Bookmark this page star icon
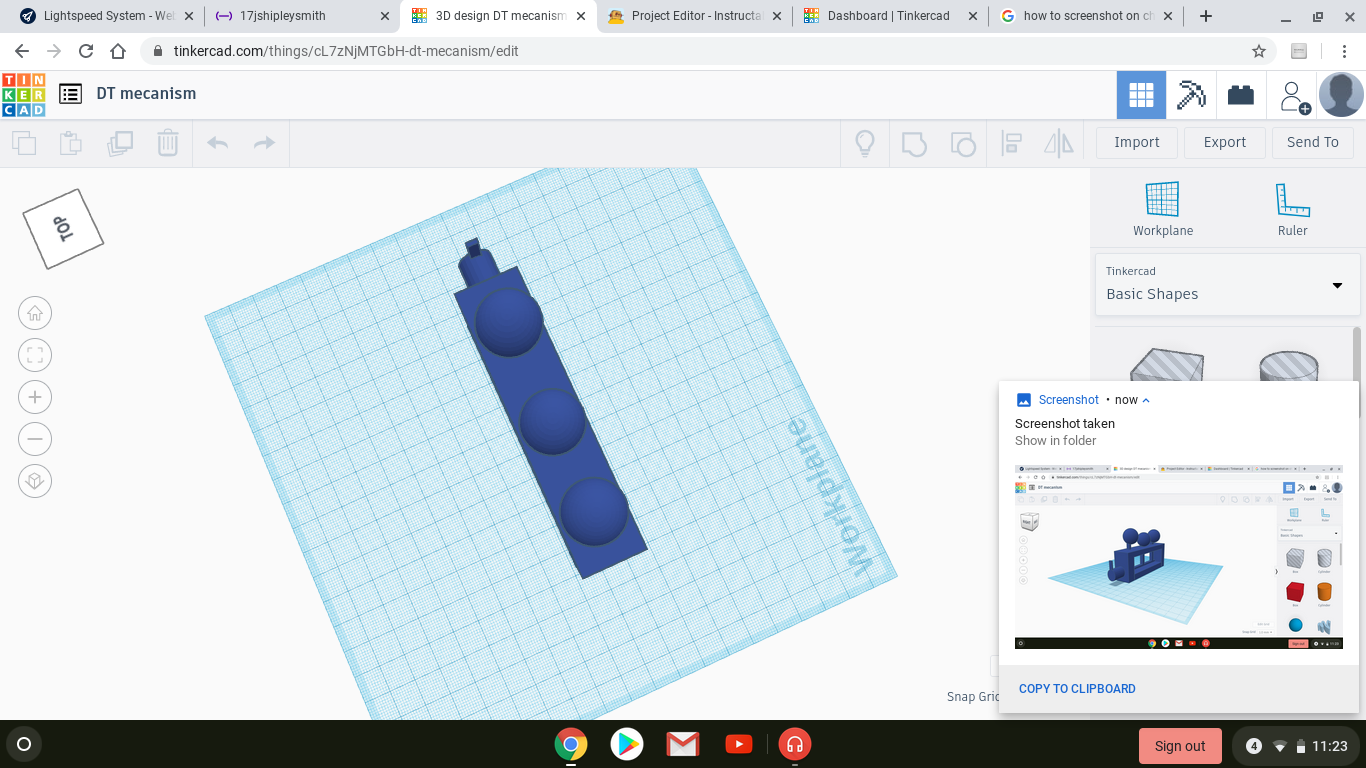The width and height of the screenshot is (1366, 768). pos(1259,51)
